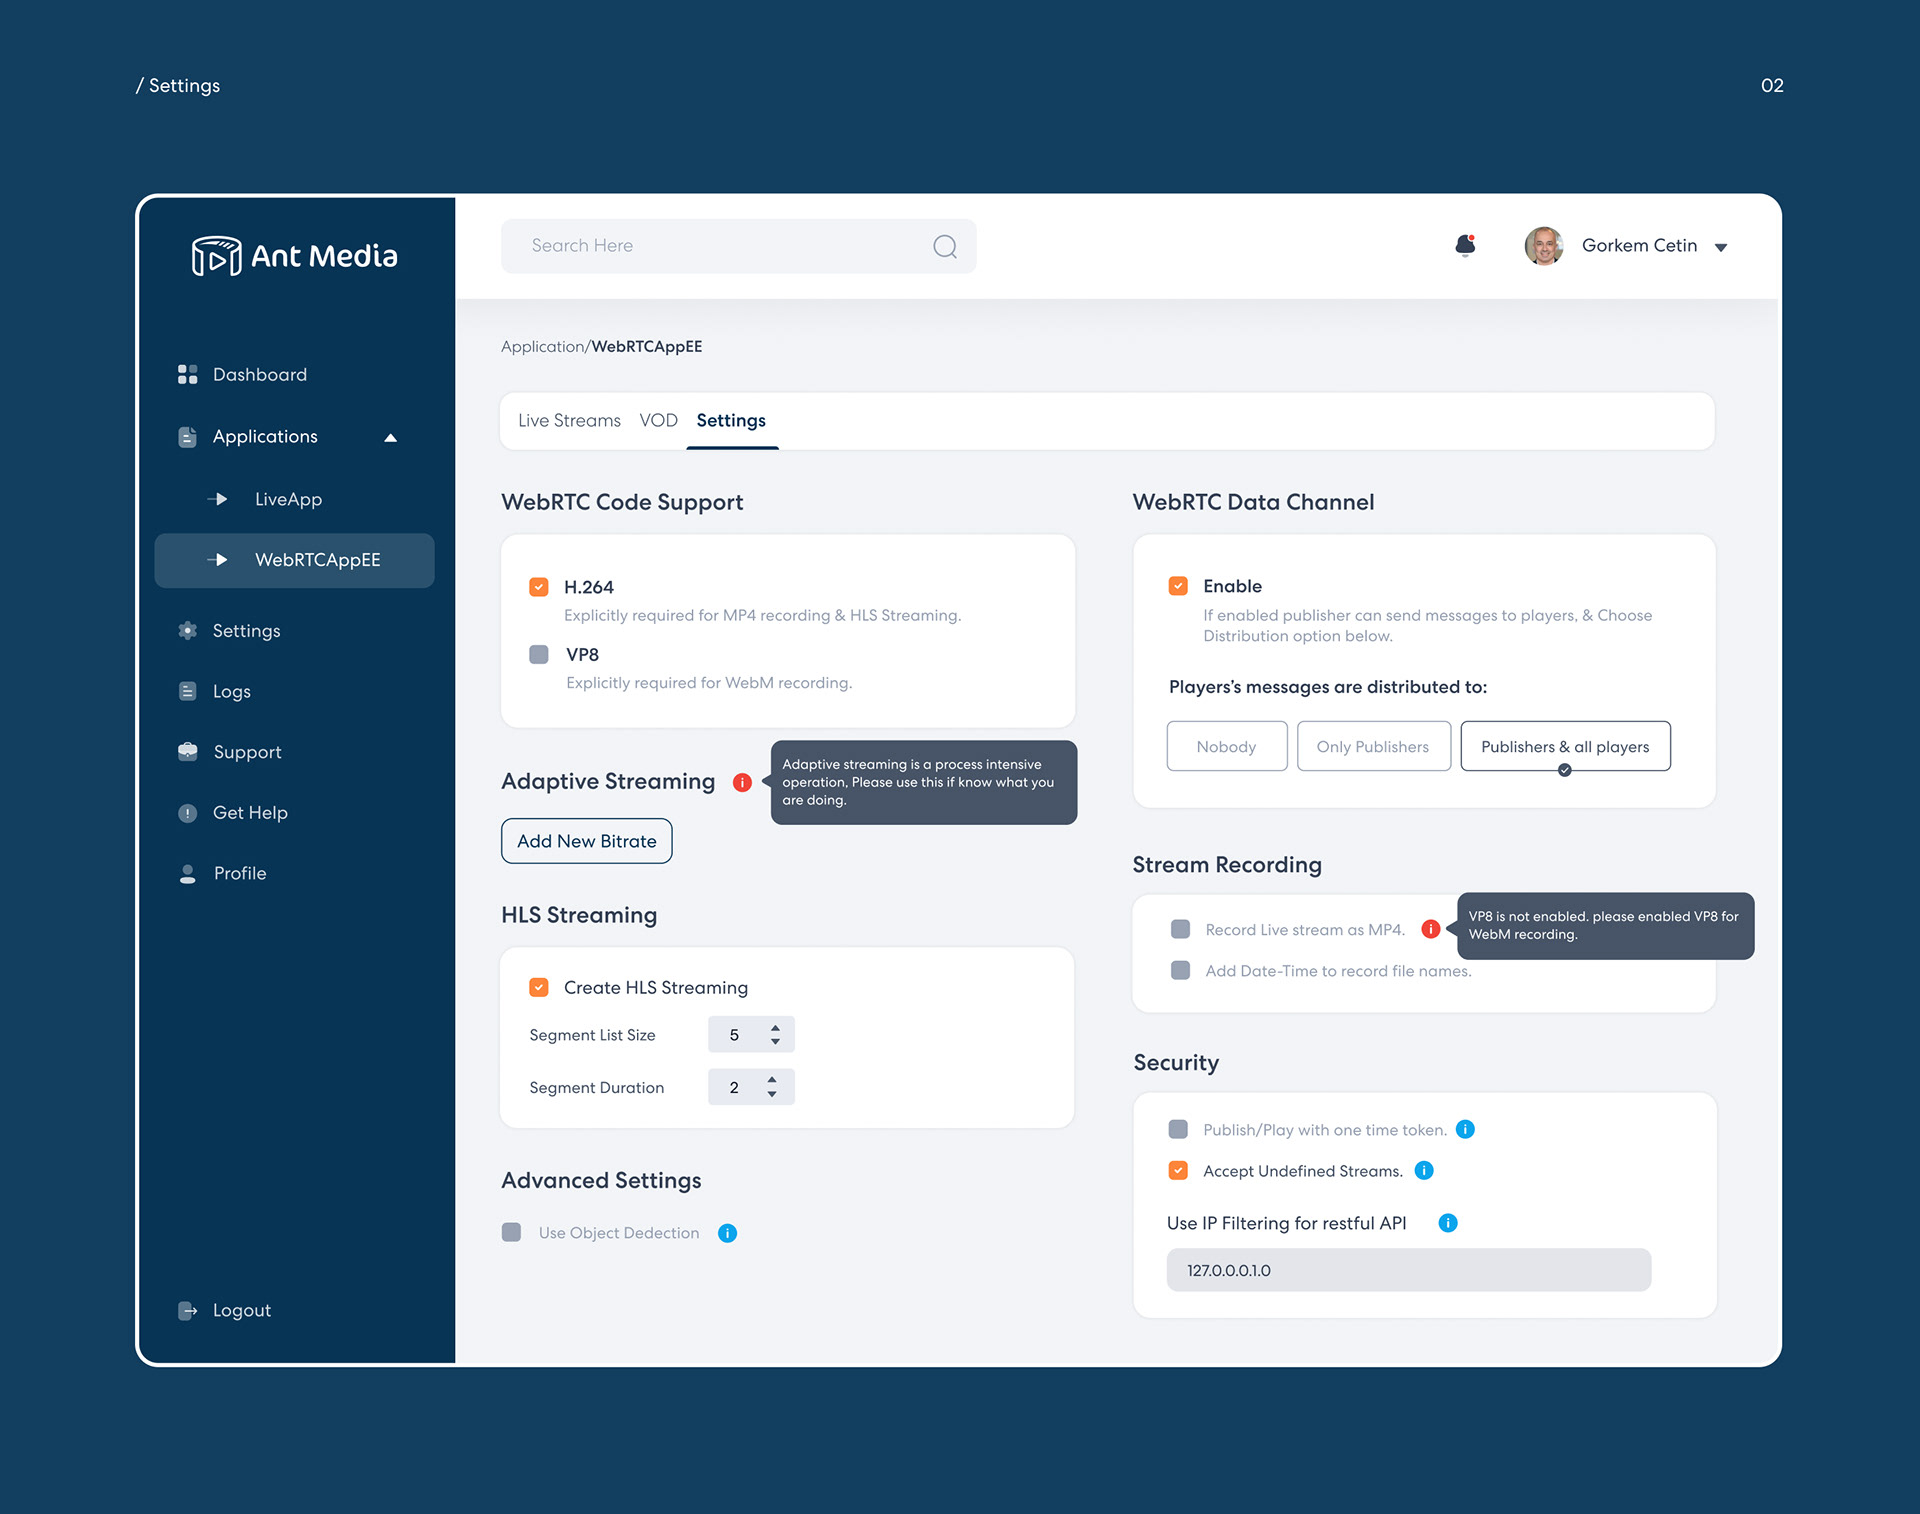The height and width of the screenshot is (1514, 1920).
Task: Uncheck Create HLS Streaming checkbox
Action: click(539, 987)
